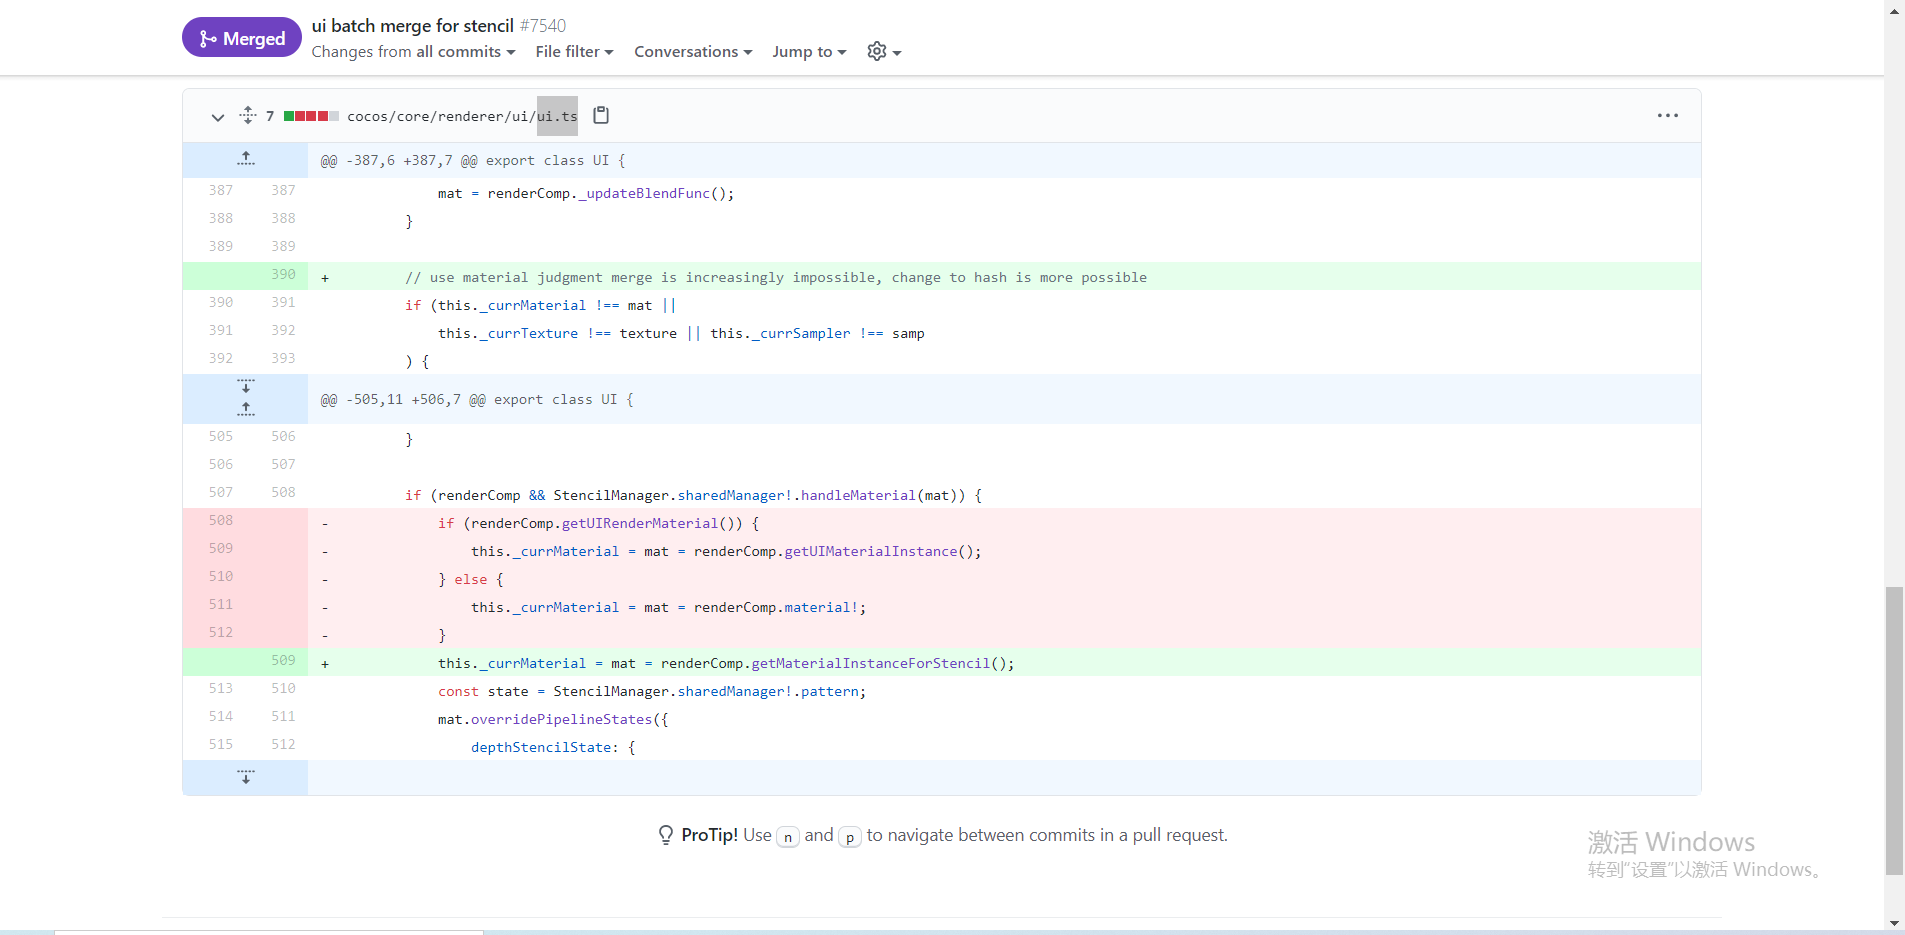The height and width of the screenshot is (935, 1905).
Task: Open the Conversations menu
Action: pos(693,52)
